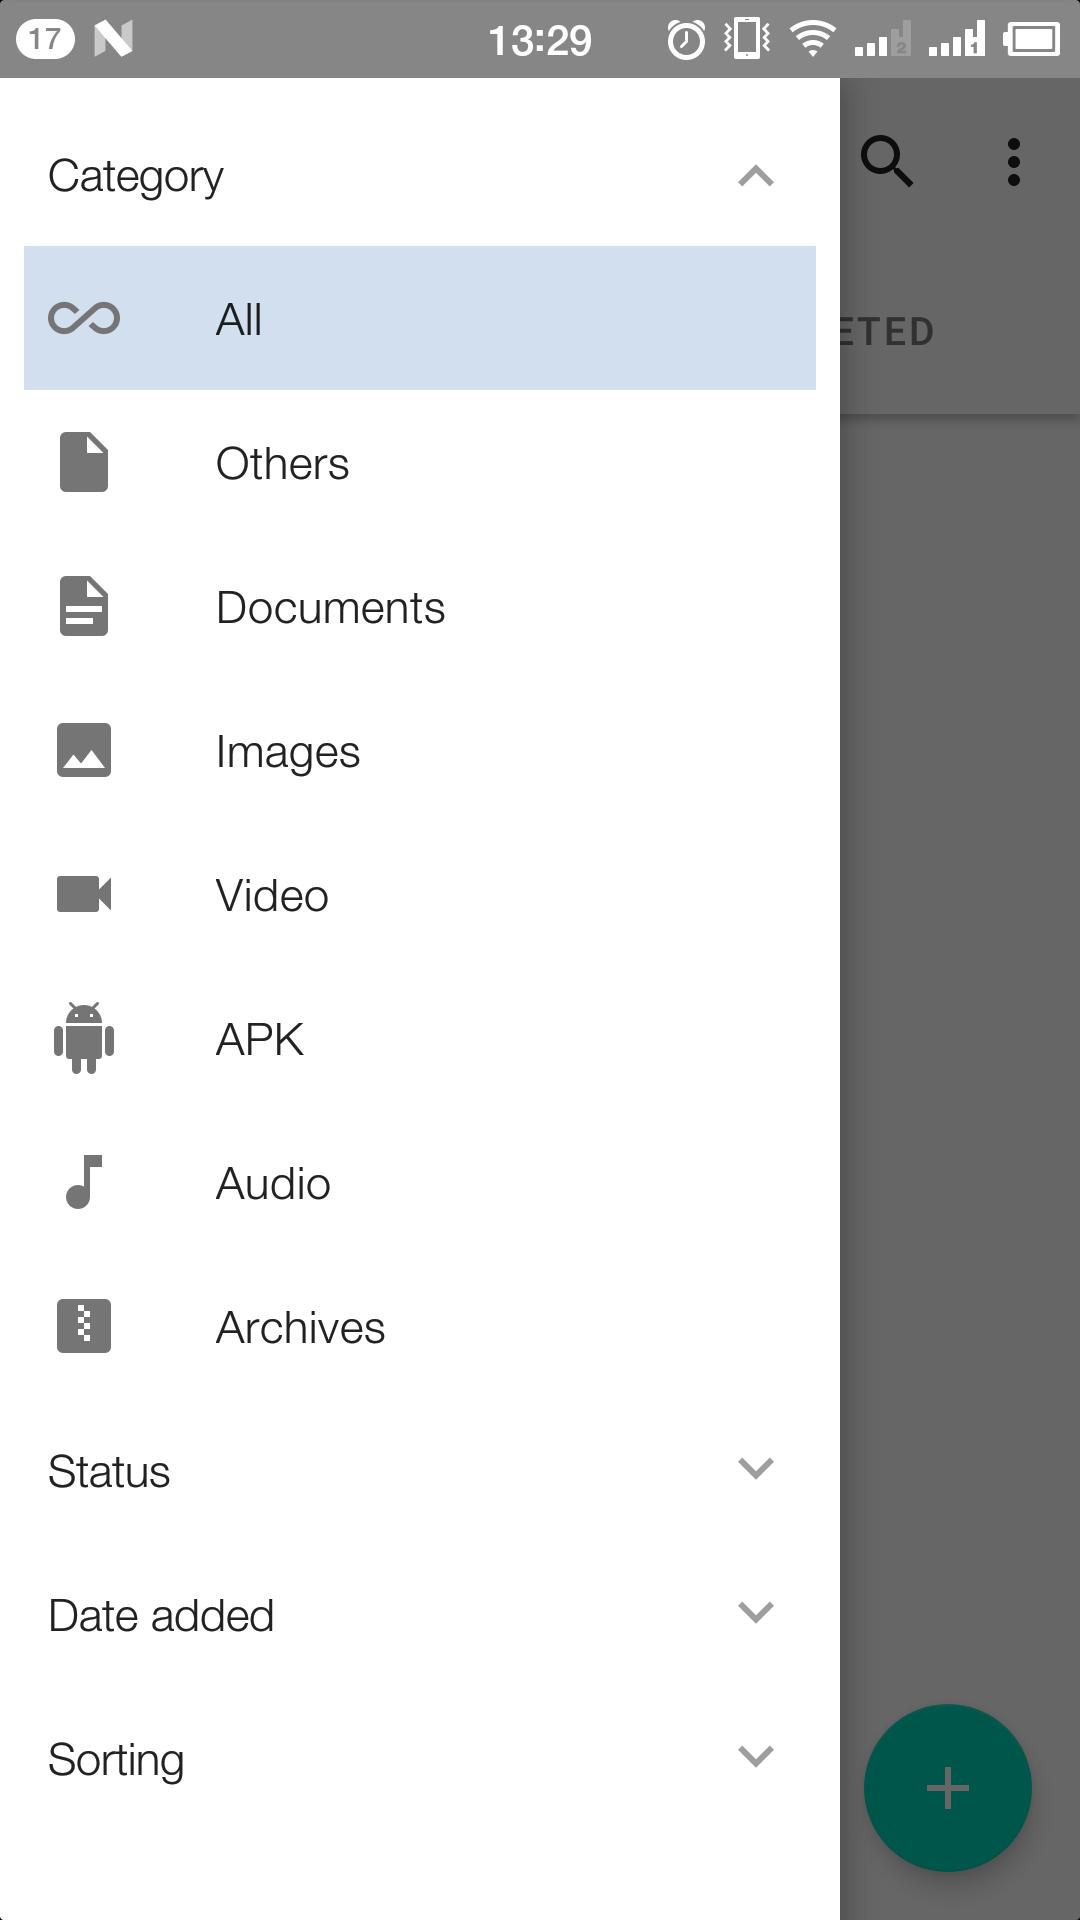Tap the Category header text

point(136,177)
